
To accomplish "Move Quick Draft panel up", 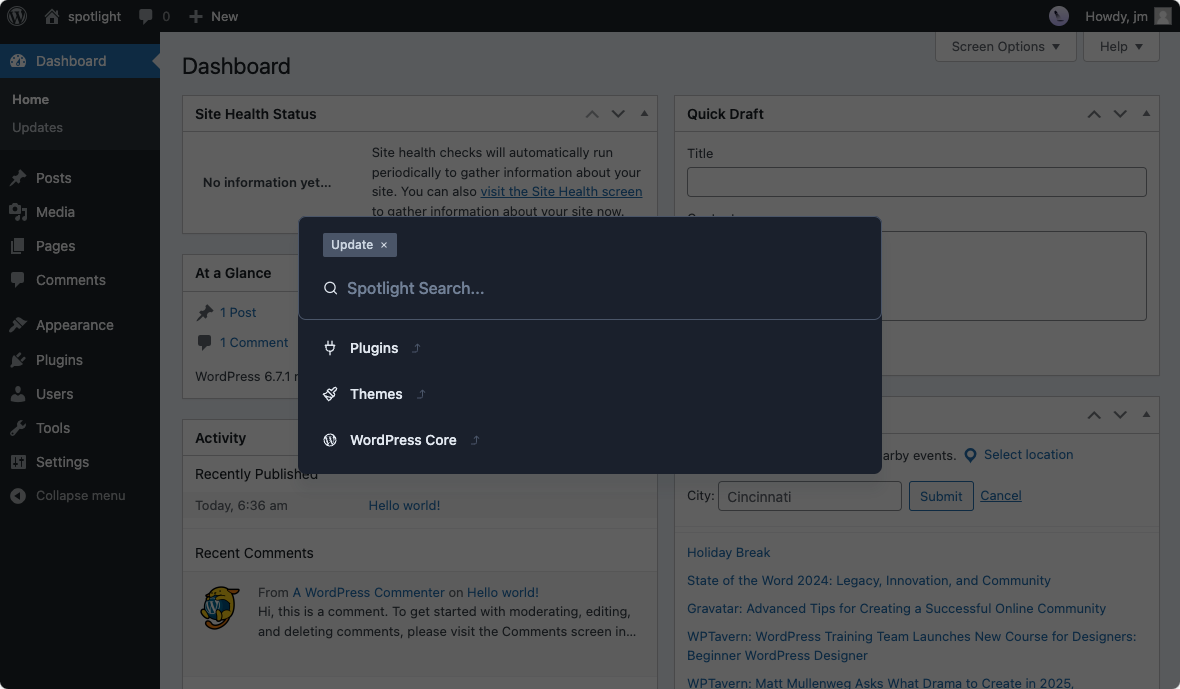I will pyautogui.click(x=1094, y=114).
